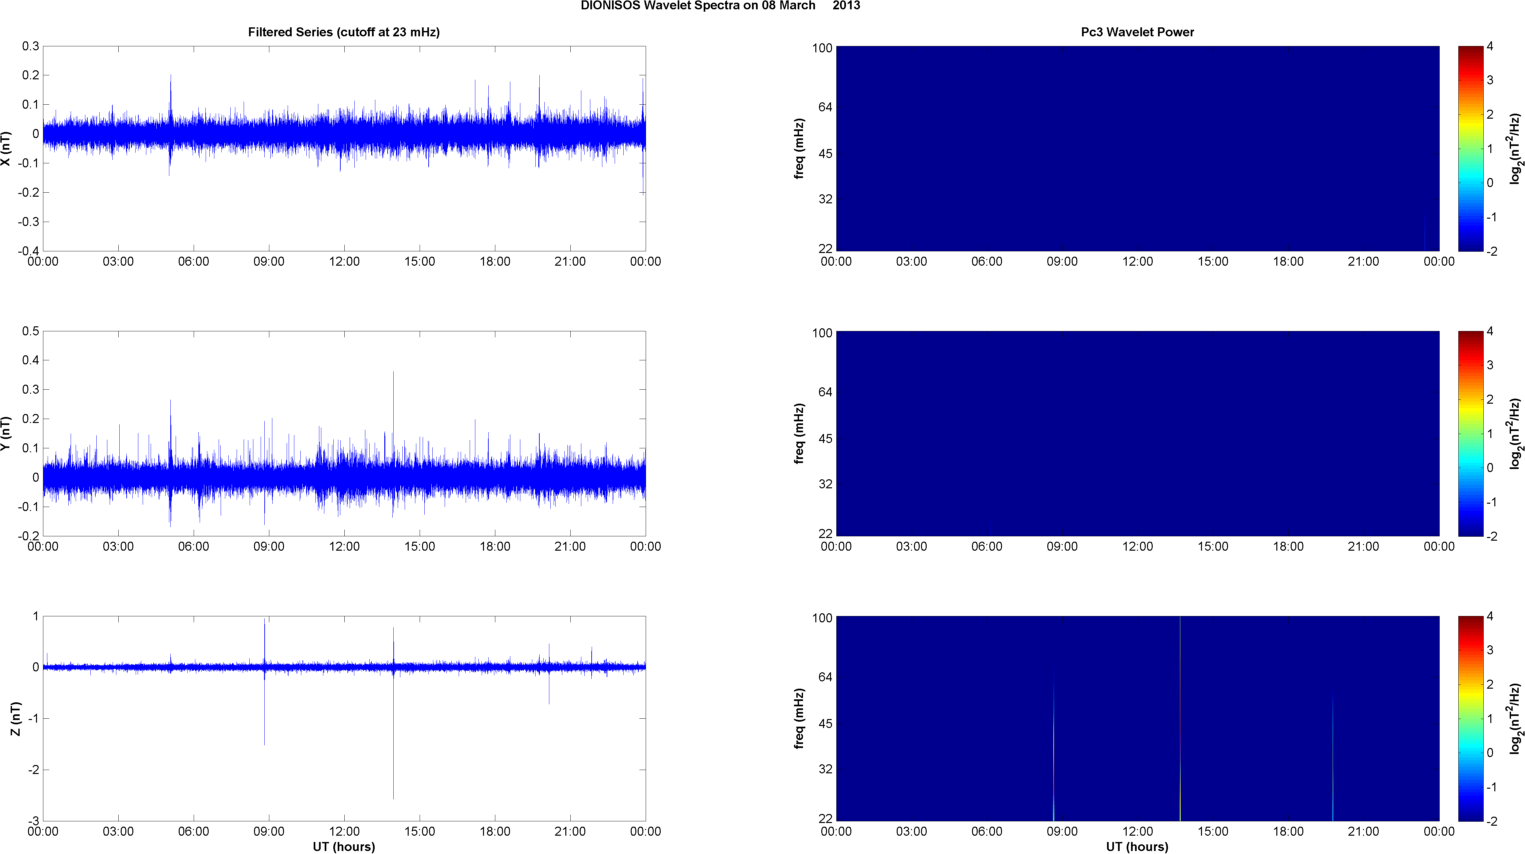This screenshot has width=1525, height=854.
Task: Click the X-component filtered series trace
Action: point(344,133)
